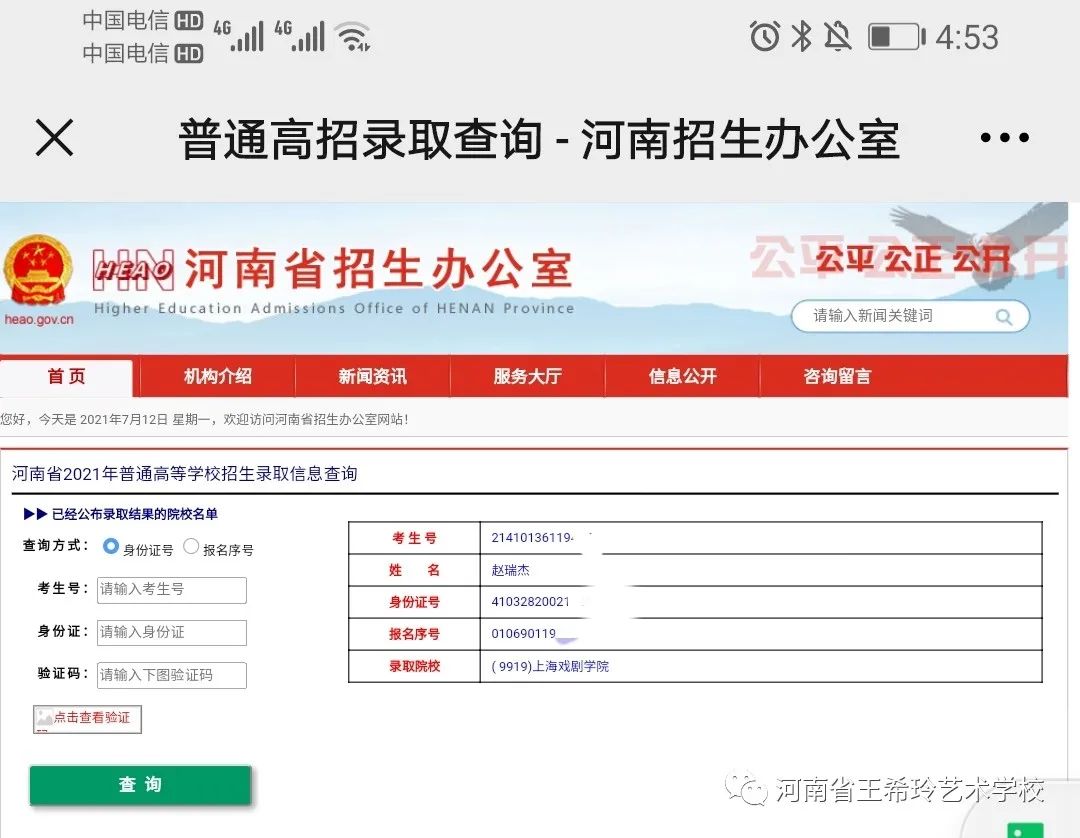The image size is (1080, 838).
Task: Click the 考生号 table header cell
Action: click(414, 538)
